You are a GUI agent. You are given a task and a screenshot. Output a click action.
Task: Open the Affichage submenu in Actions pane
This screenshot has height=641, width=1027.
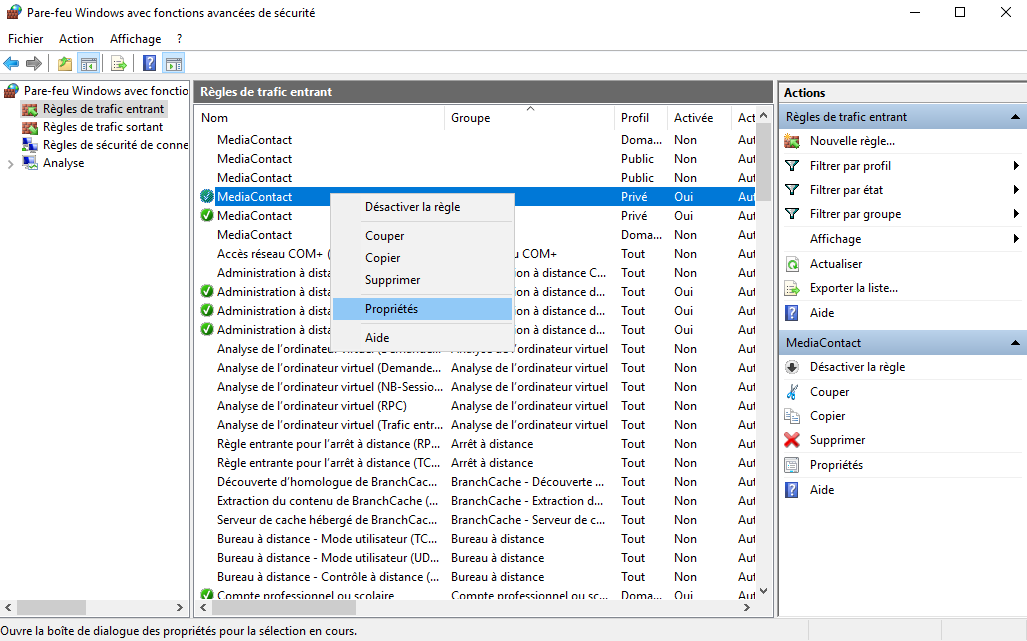click(835, 239)
